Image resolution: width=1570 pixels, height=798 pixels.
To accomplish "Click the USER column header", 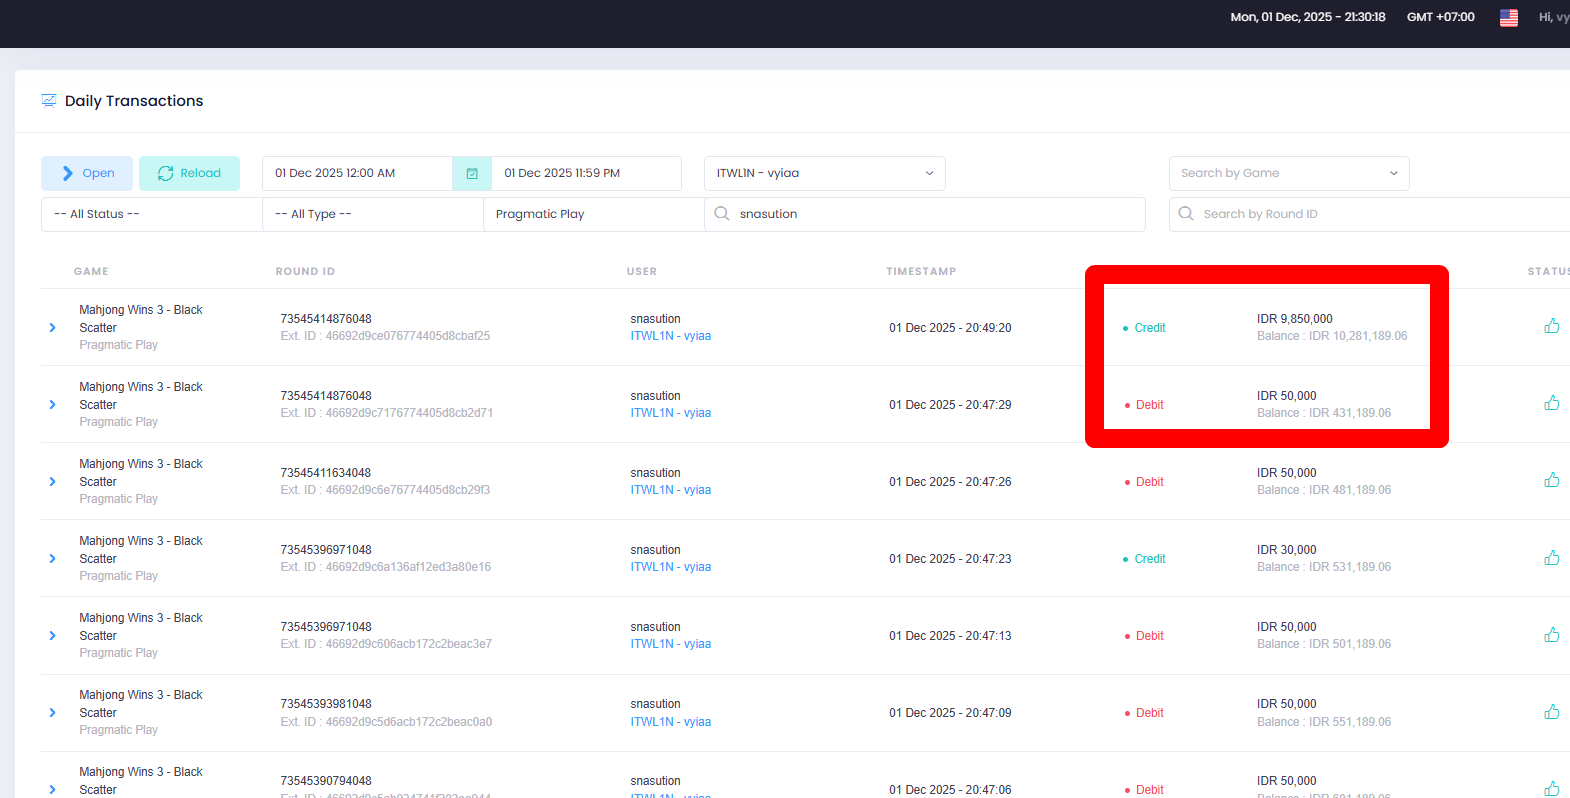I will pos(642,271).
